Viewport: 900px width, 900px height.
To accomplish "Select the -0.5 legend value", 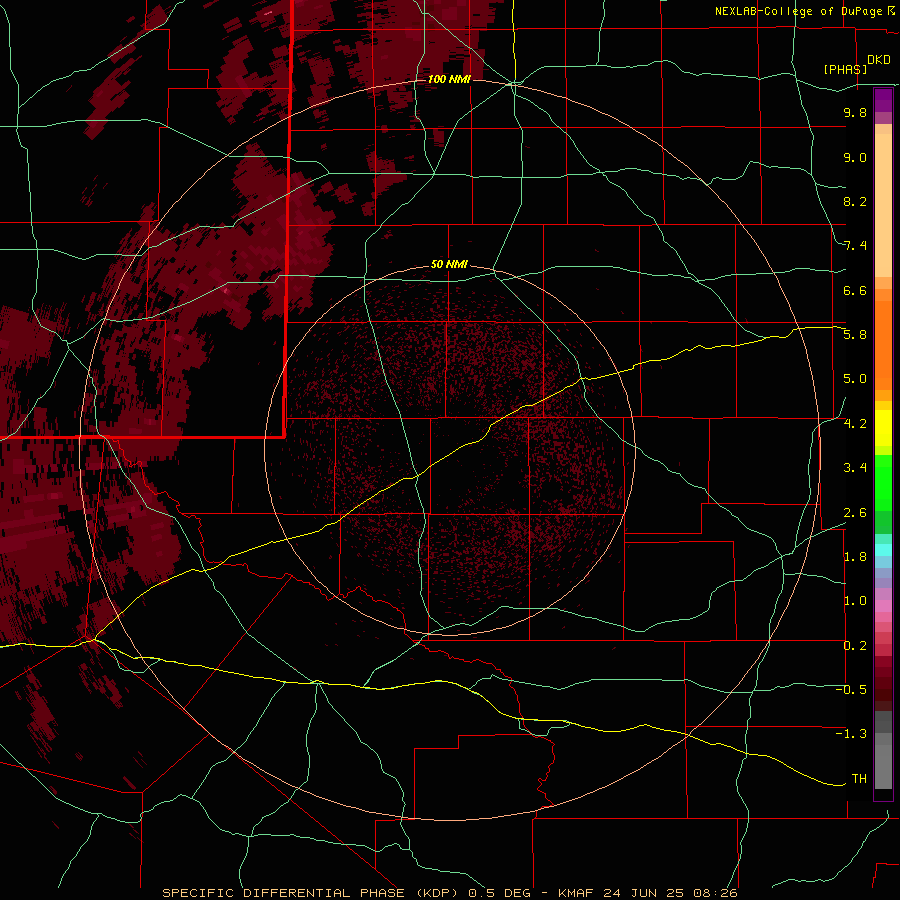I will click(851, 690).
